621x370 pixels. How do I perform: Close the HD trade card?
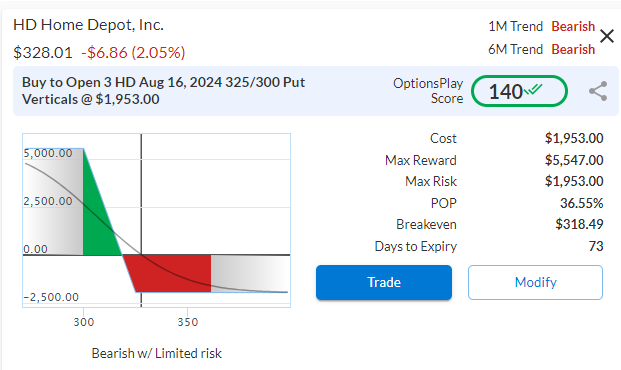[607, 36]
